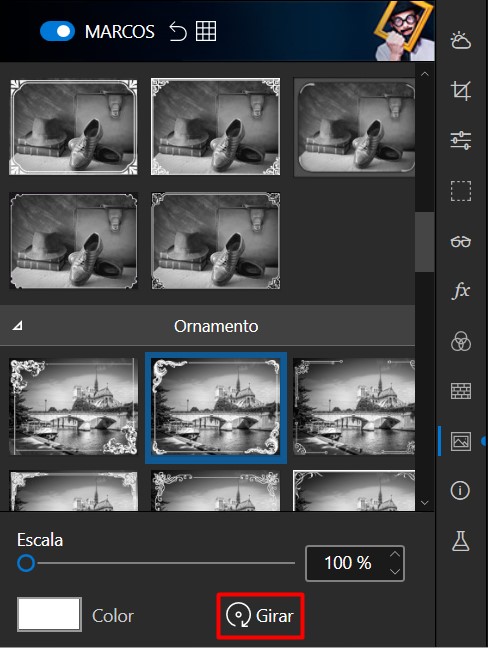Select the first Ornamento frame thumbnail
488x648 pixels.
click(73, 407)
